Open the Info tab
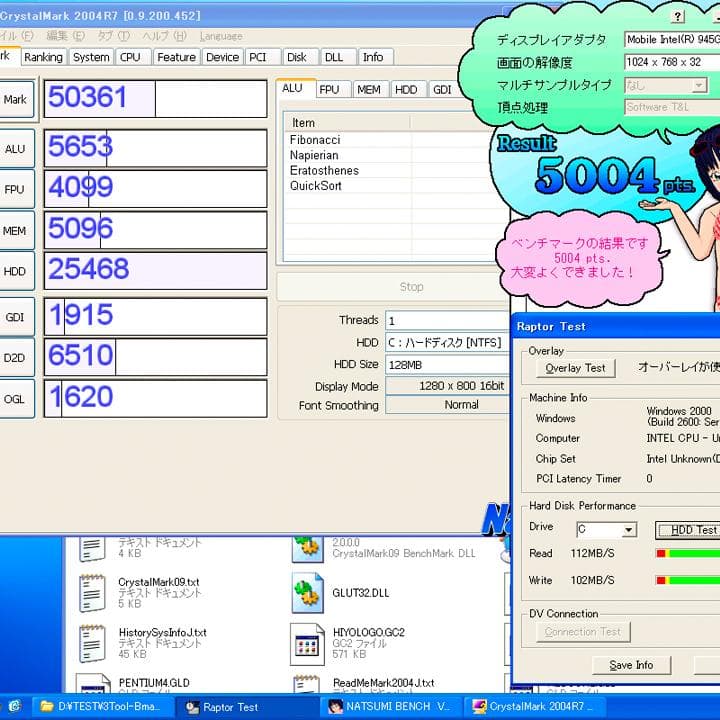The height and width of the screenshot is (720, 720). [376, 57]
